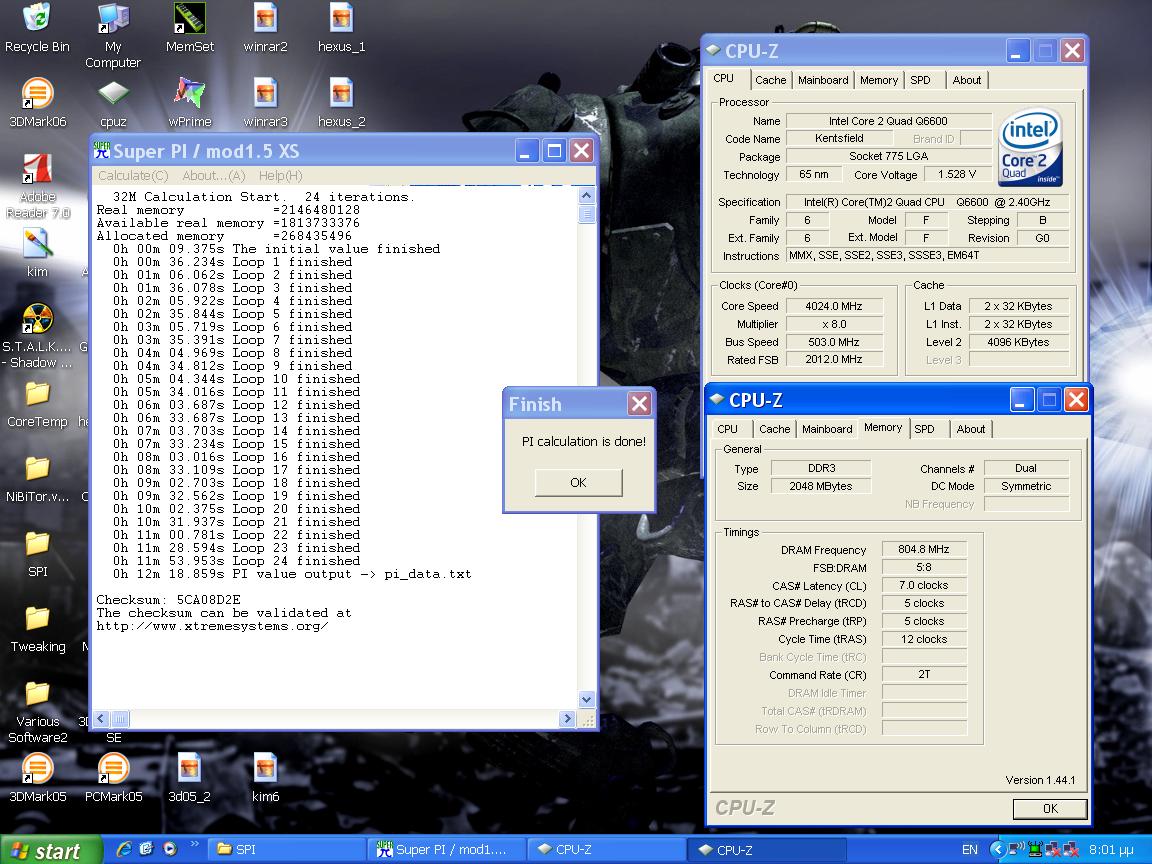This screenshot has height=864, width=1152.
Task: Switch to Cache tab in upper CPU-Z
Action: point(770,80)
